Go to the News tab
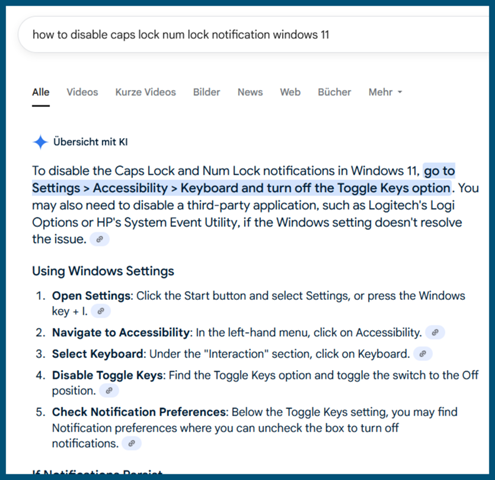The height and width of the screenshot is (480, 495). click(x=250, y=92)
